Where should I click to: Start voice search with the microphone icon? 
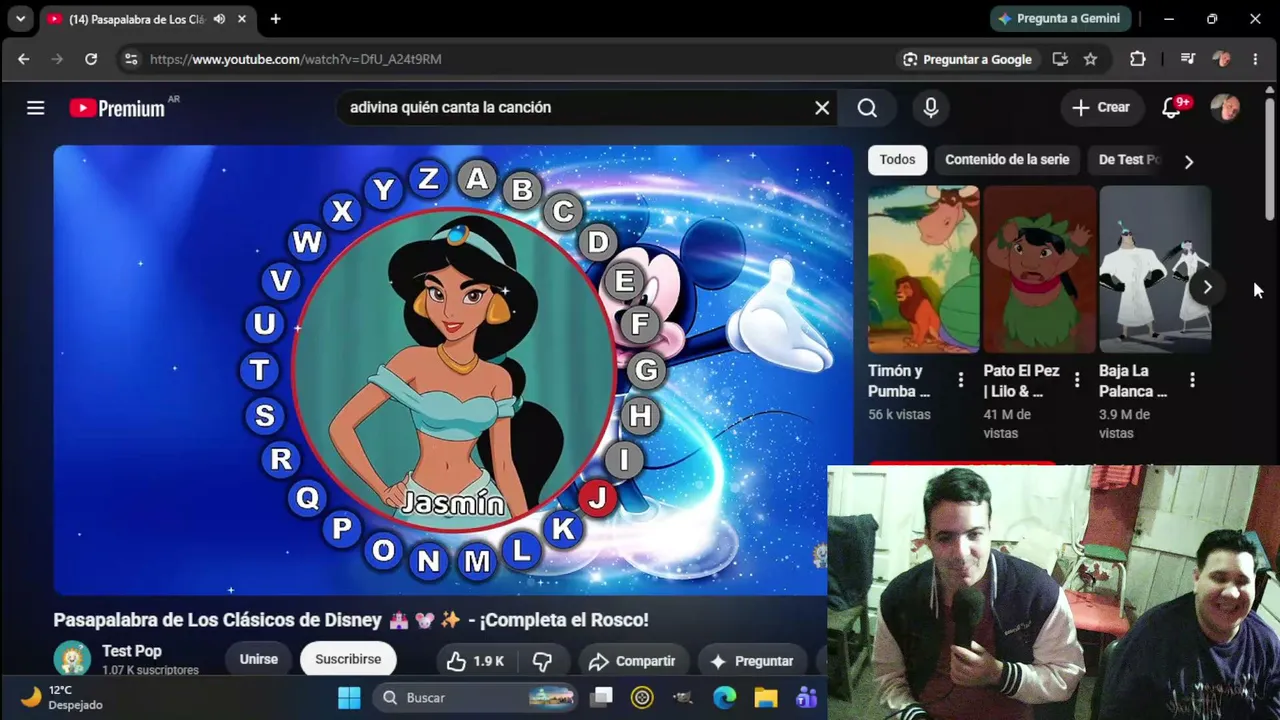pos(931,108)
